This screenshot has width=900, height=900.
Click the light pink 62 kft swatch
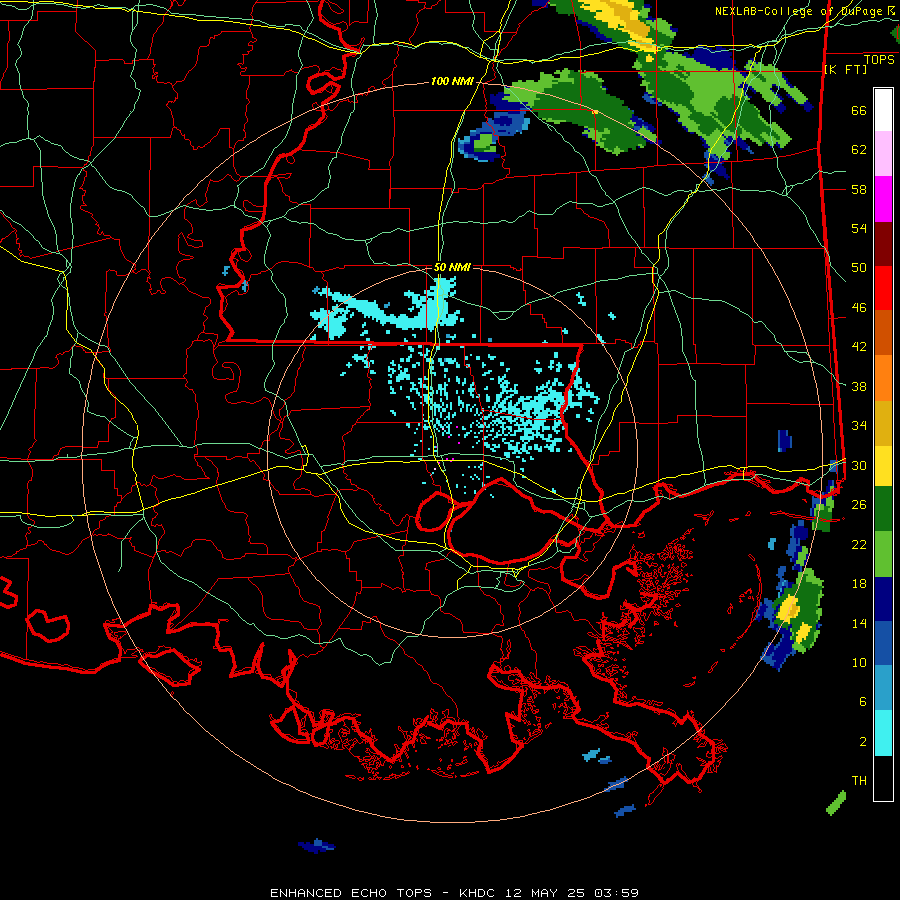[883, 154]
